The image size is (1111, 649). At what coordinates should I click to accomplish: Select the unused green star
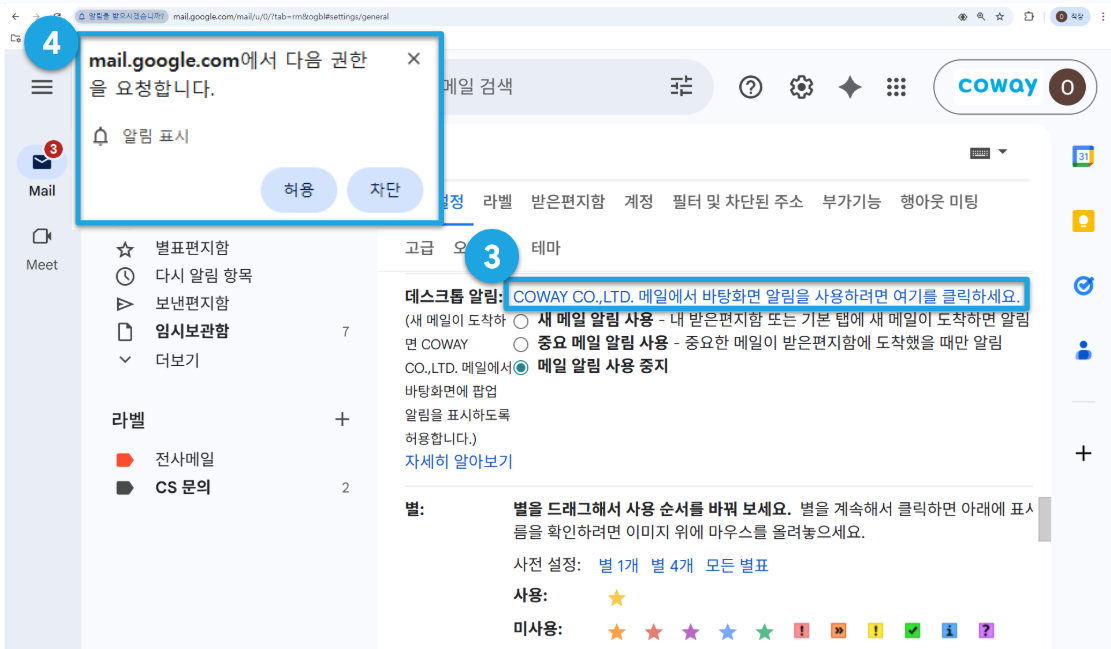[x=764, y=631]
